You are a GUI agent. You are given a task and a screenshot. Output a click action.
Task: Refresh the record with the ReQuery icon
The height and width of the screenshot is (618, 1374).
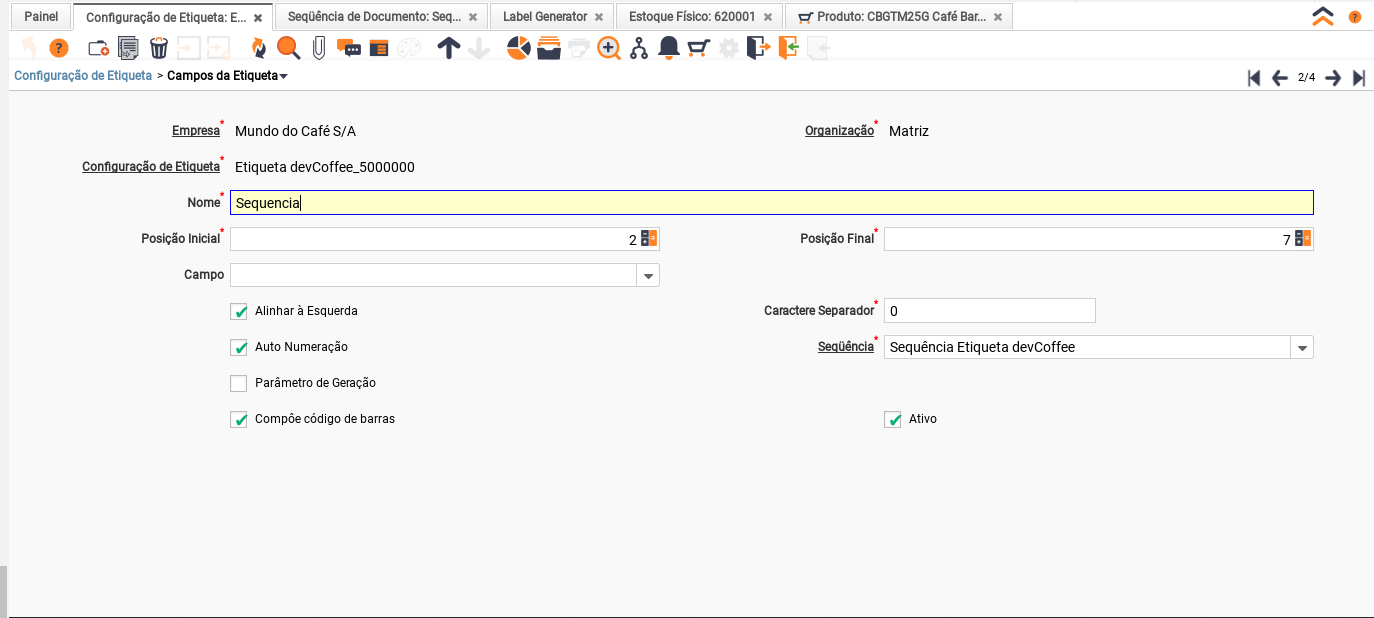pyautogui.click(x=258, y=48)
